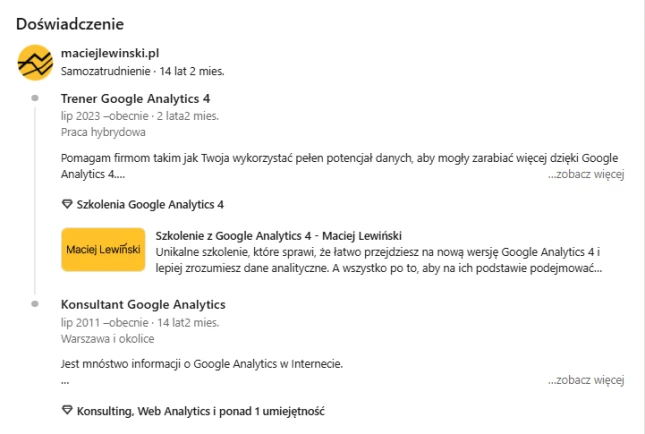645x434 pixels.
Task: Expand the Trener Google Analytics 4 description with zobacz więcej
Action: pos(586,174)
